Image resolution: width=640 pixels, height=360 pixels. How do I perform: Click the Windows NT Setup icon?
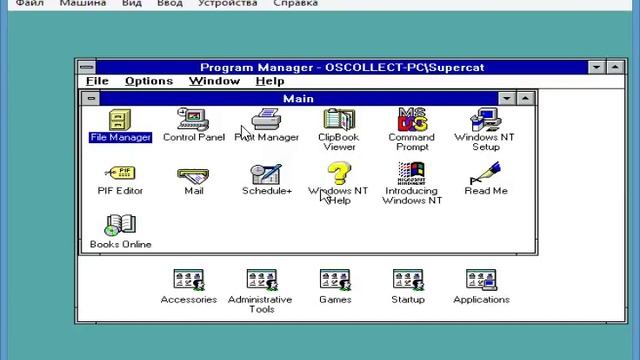pos(485,119)
